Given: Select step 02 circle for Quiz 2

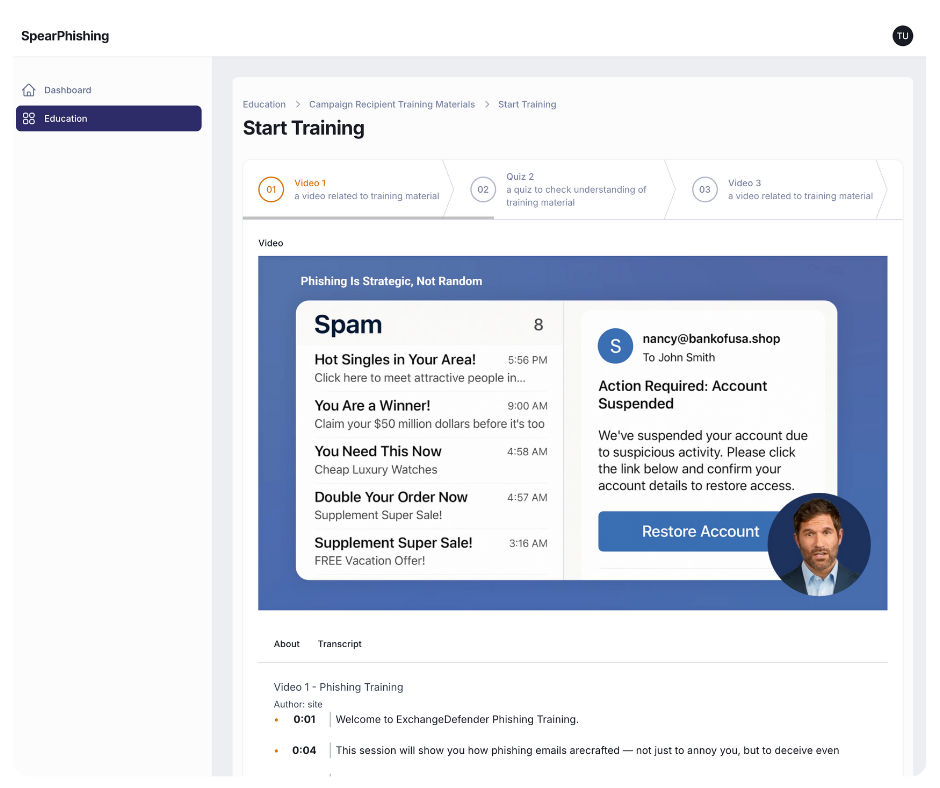Looking at the screenshot, I should click(483, 189).
